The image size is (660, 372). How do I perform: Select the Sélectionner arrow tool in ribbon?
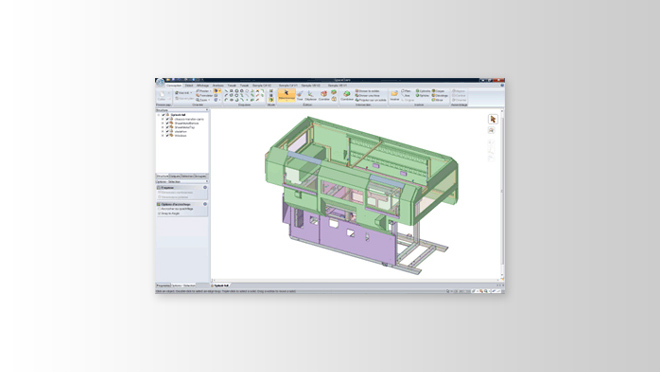tap(286, 95)
